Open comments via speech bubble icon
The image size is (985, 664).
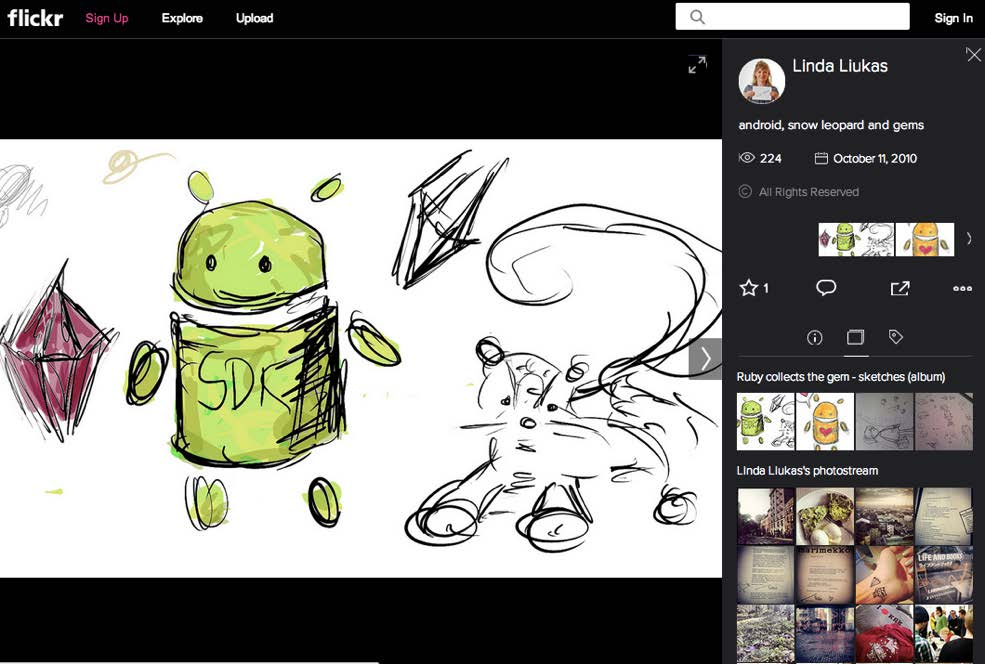click(826, 288)
